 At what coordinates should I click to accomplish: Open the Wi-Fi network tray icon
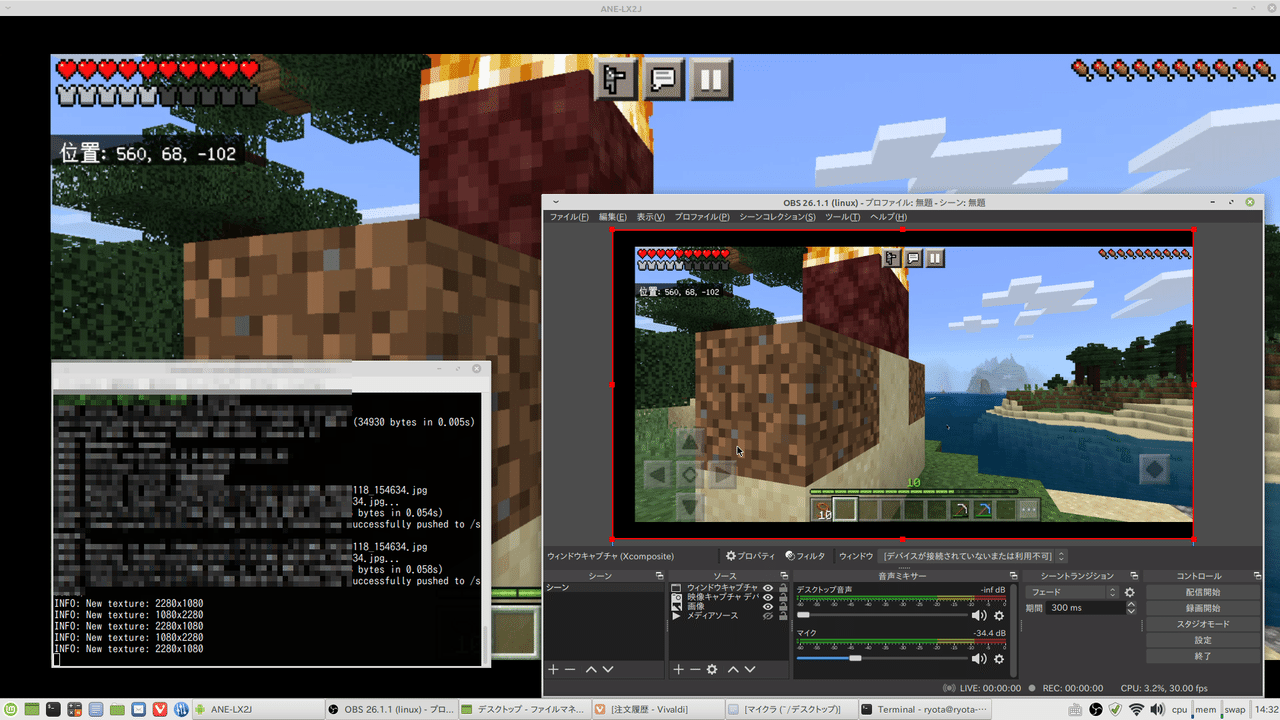pos(1136,709)
